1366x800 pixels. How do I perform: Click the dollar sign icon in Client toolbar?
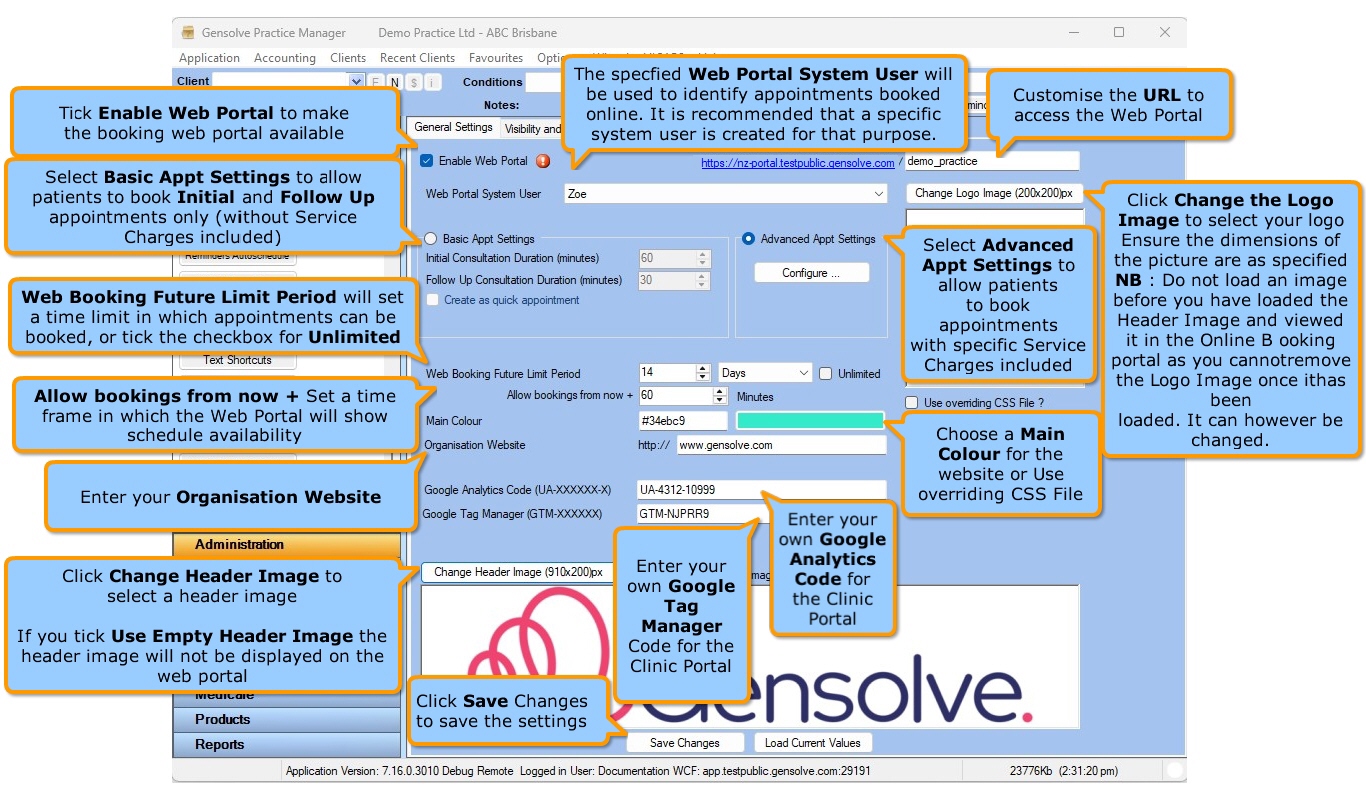click(x=414, y=82)
